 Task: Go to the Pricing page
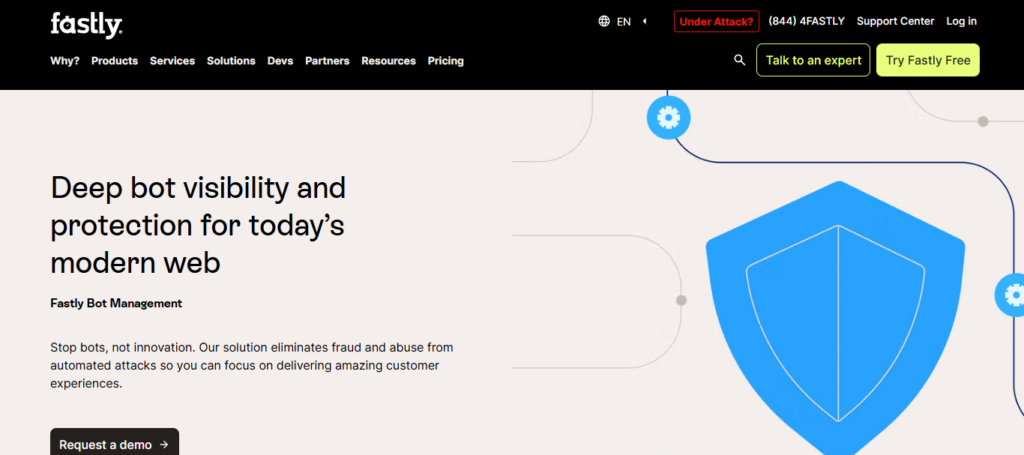[445, 61]
